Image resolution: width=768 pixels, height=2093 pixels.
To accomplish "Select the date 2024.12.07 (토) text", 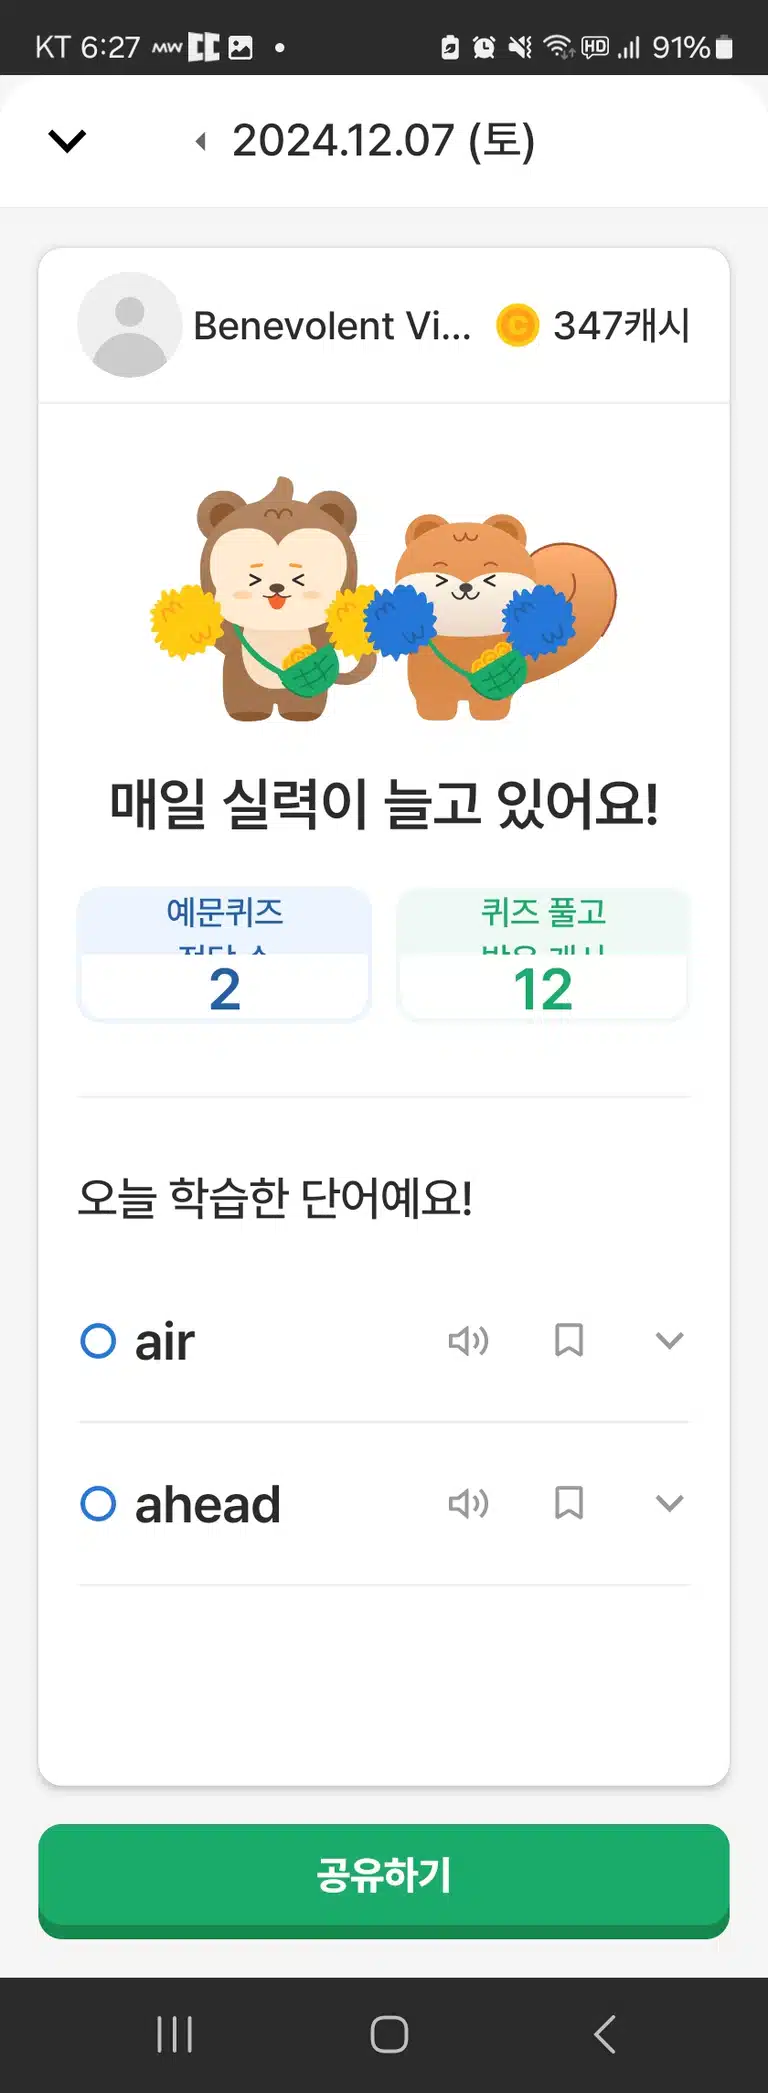I will [x=384, y=141].
